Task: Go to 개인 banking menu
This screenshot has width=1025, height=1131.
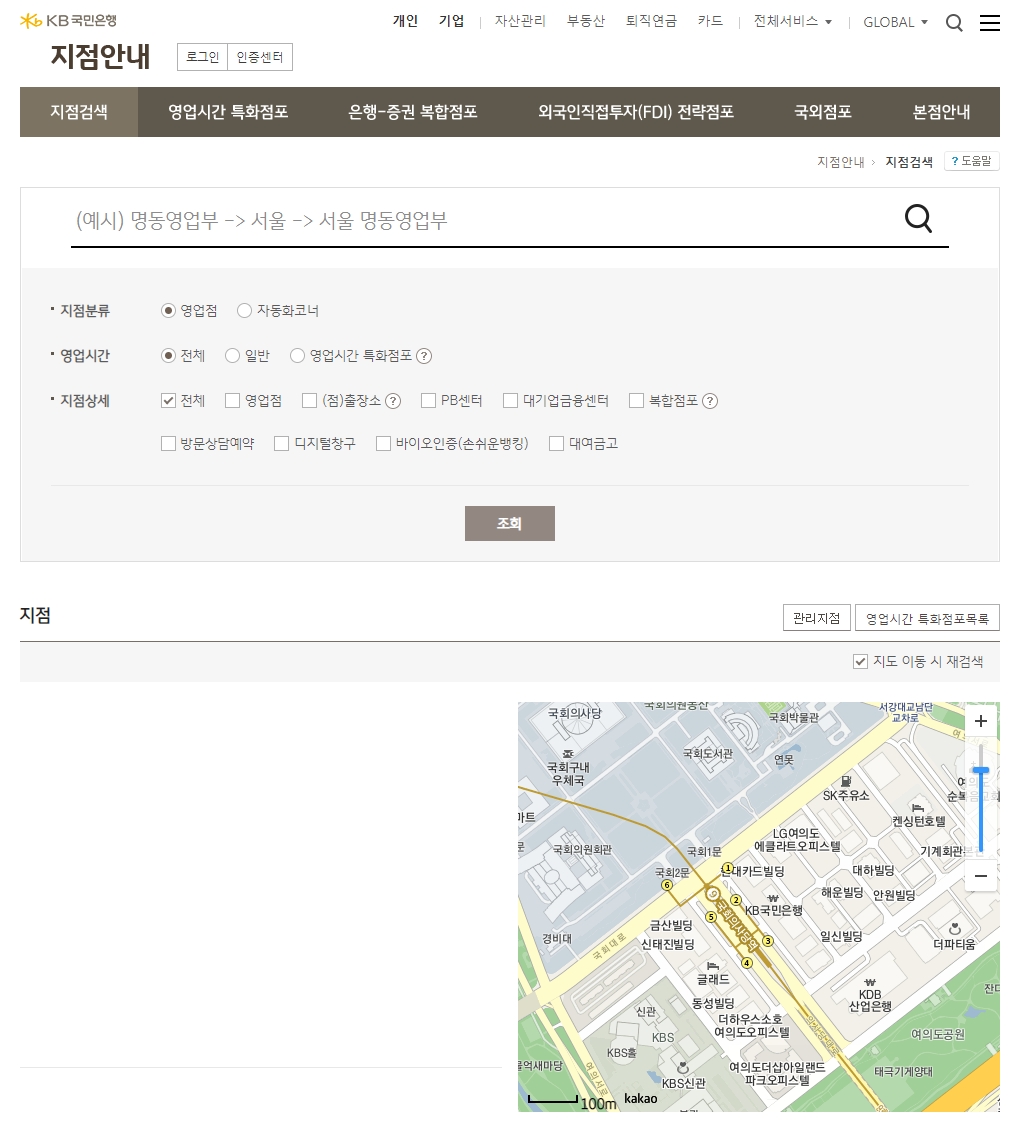Action: (405, 22)
